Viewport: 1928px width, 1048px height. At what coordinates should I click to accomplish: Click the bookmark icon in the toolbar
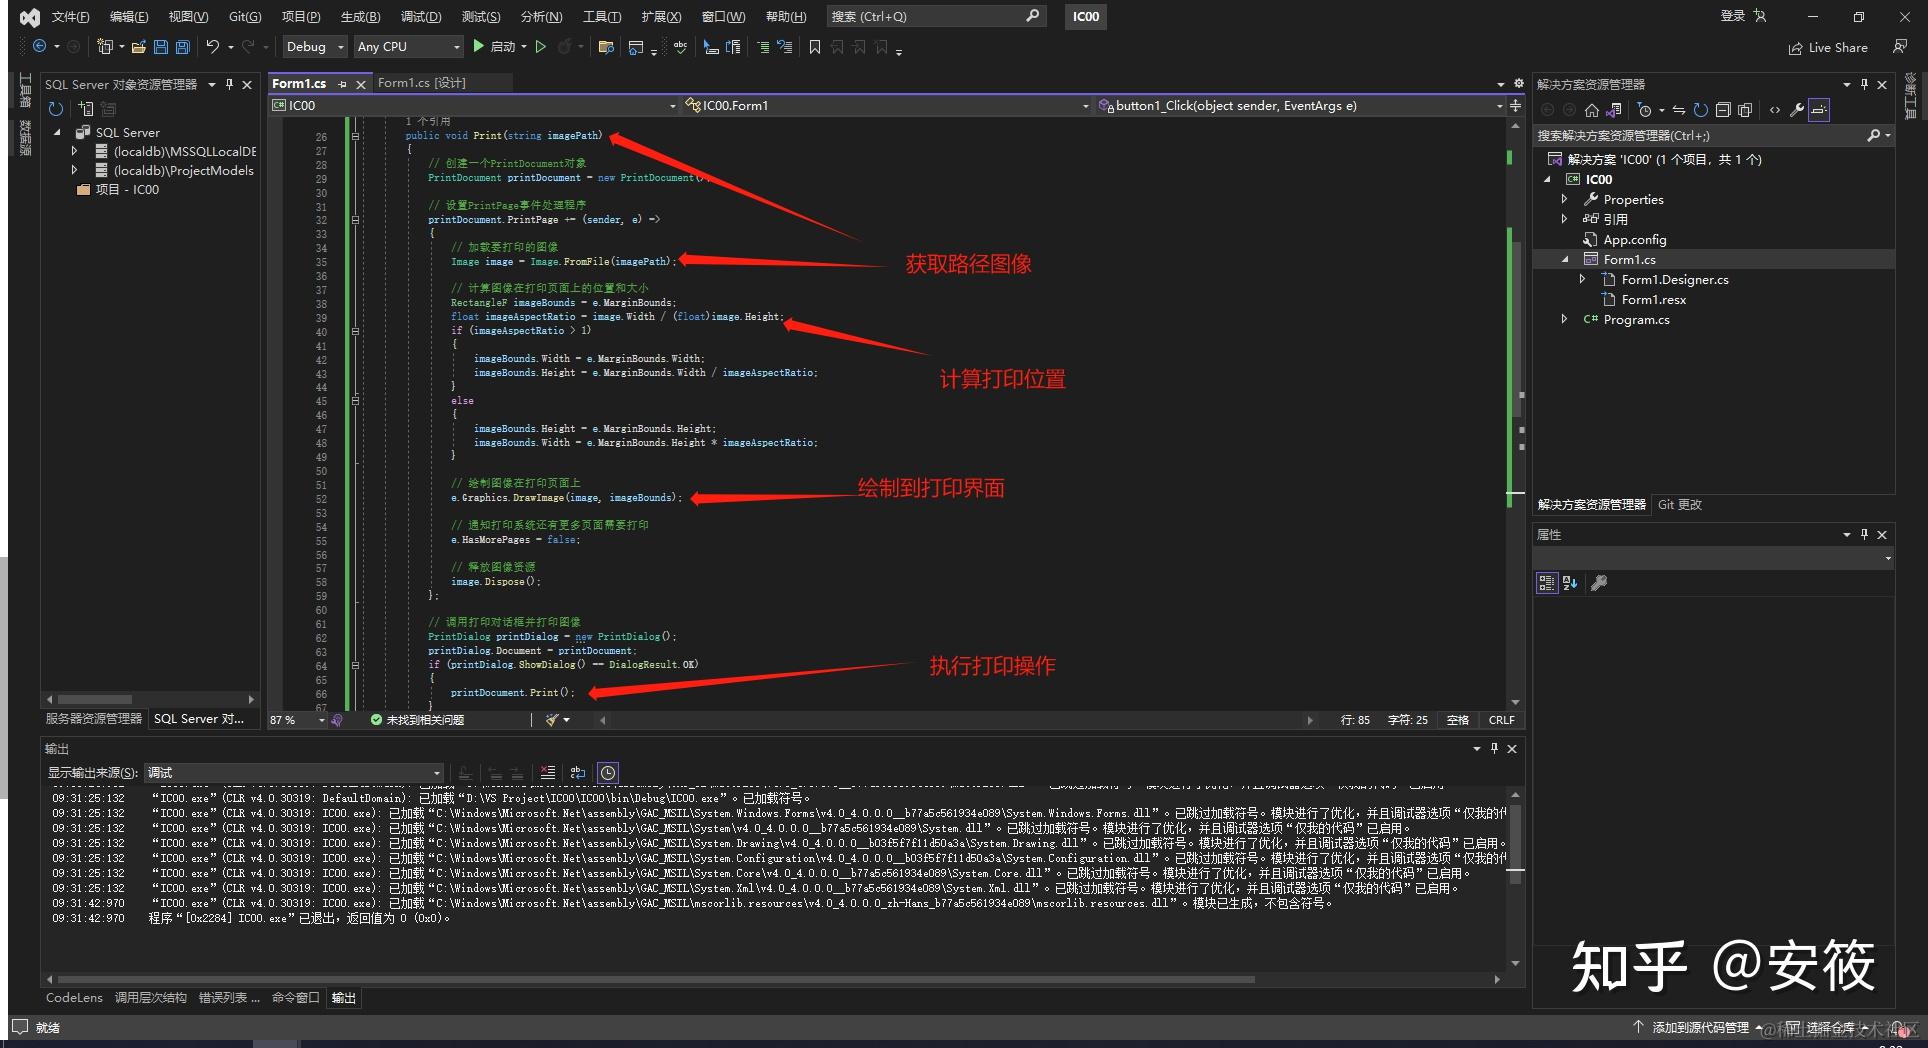click(815, 47)
